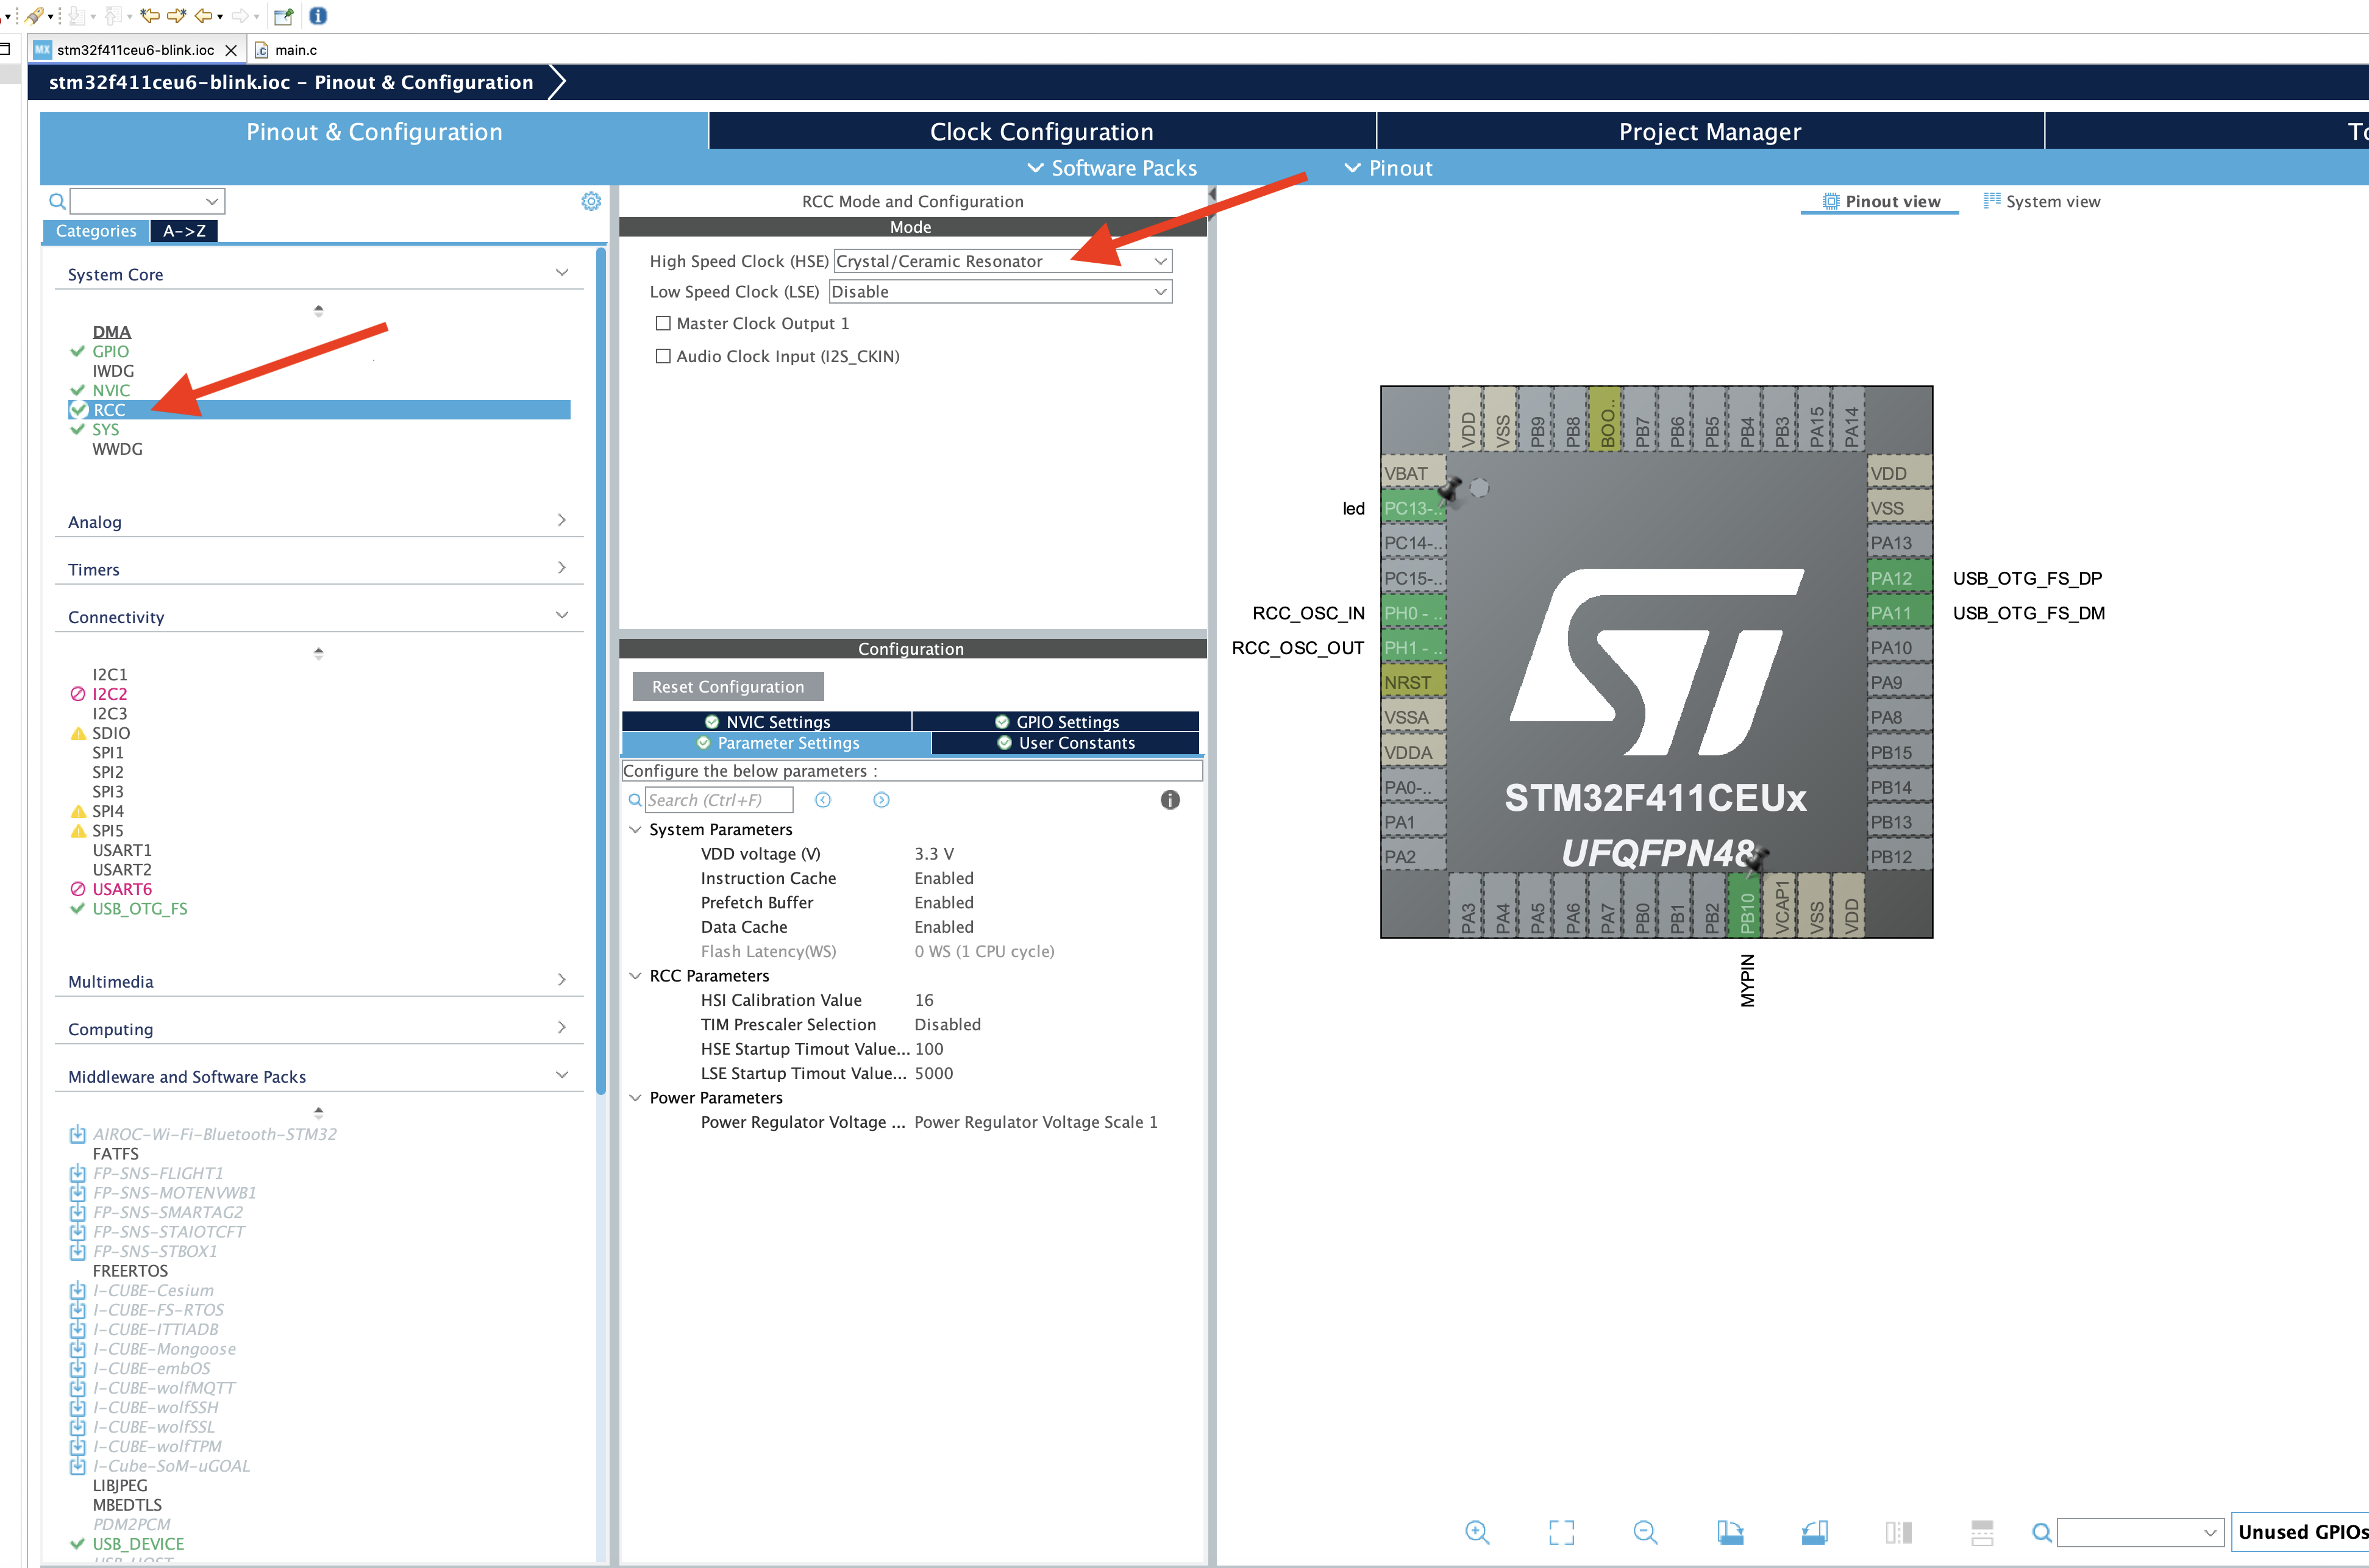Viewport: 2369px width, 1568px height.
Task: Click the PB10 MYPIN pin on chip
Action: coord(1746,905)
